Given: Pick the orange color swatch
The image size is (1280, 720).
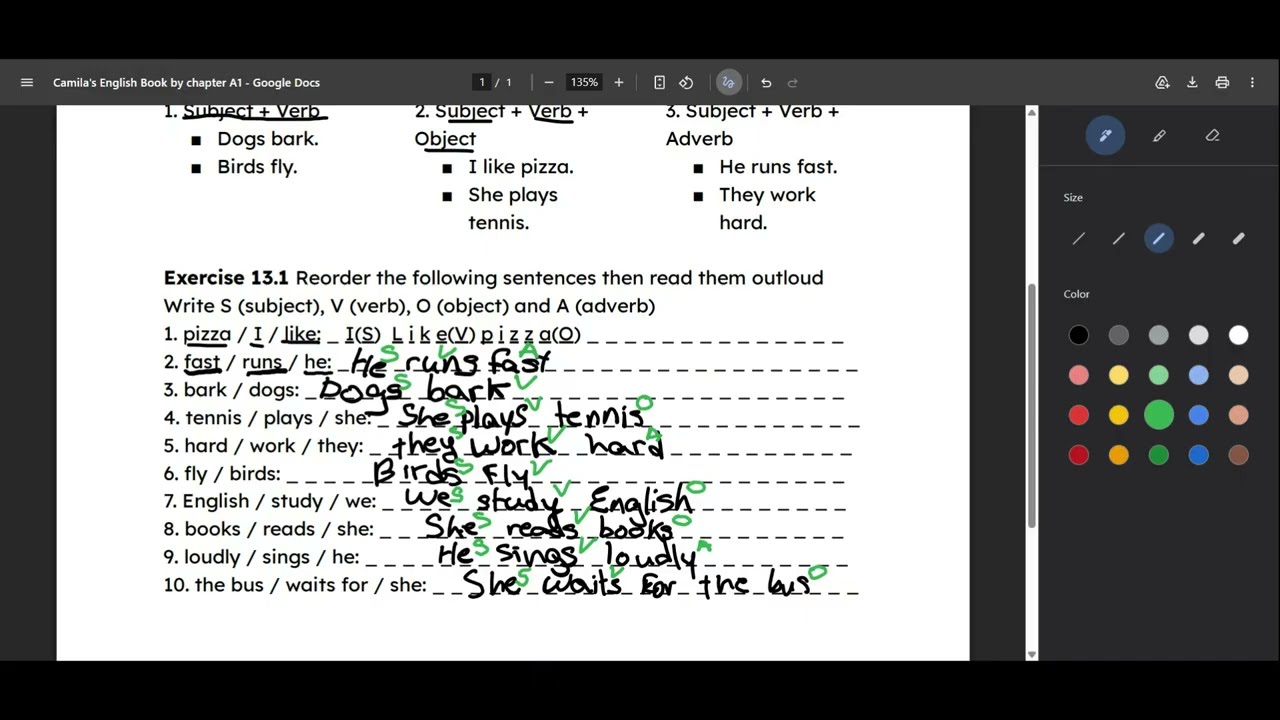Looking at the screenshot, I should (1119, 455).
